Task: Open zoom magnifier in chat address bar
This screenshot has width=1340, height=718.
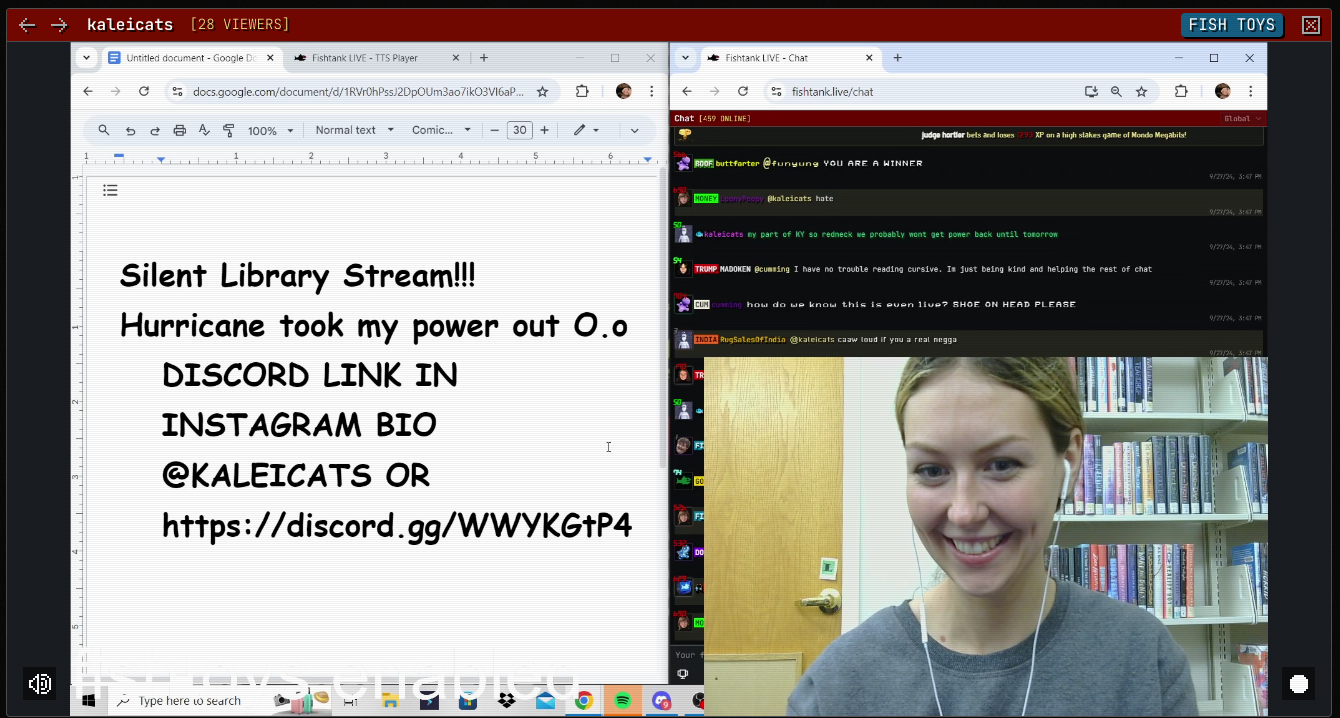Action: click(1116, 91)
